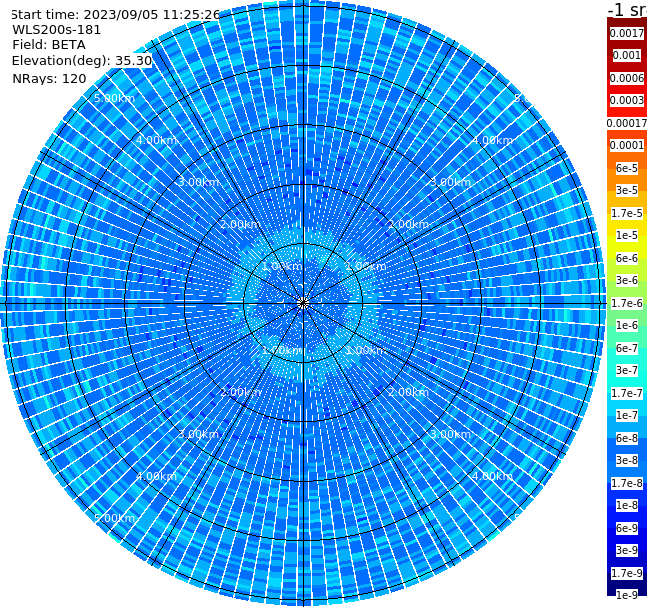Select the upper-left quadrant 3.00km ring label

198,182
